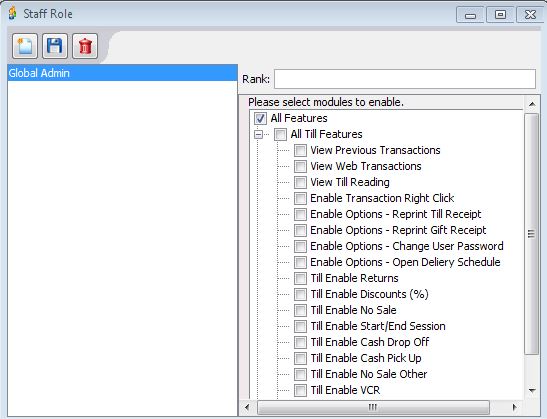
Task: Maximize the Staff Role window
Action: (x=500, y=15)
